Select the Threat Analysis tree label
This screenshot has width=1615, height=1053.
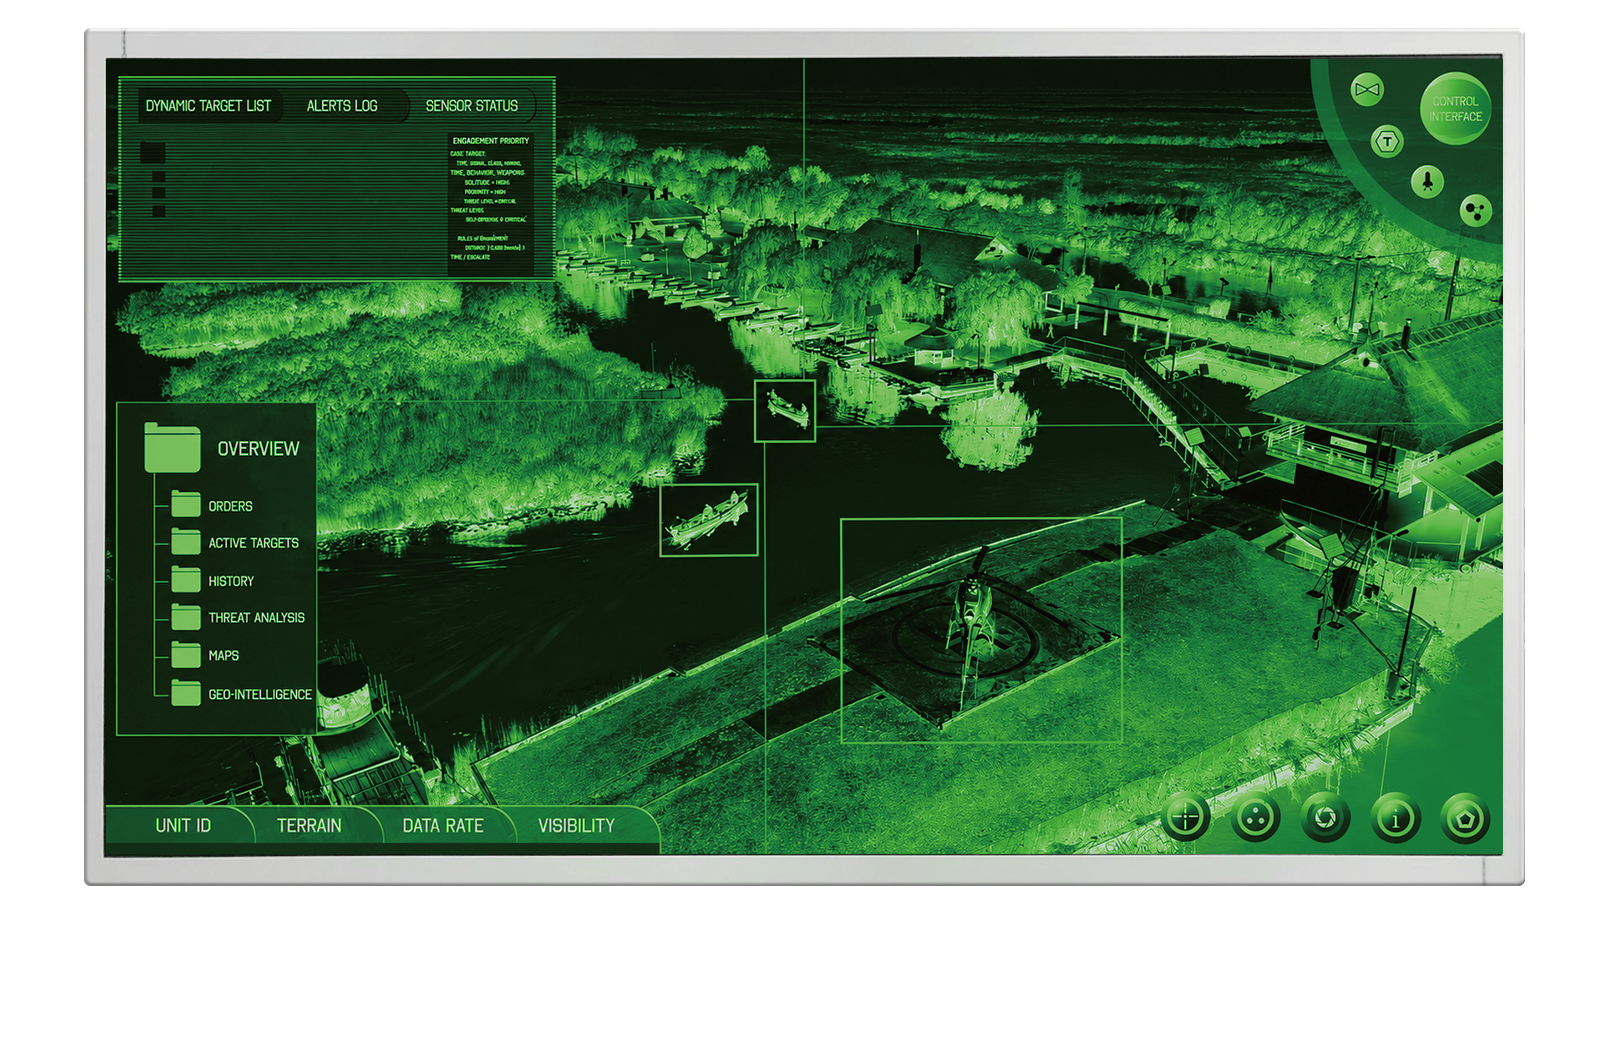256,618
